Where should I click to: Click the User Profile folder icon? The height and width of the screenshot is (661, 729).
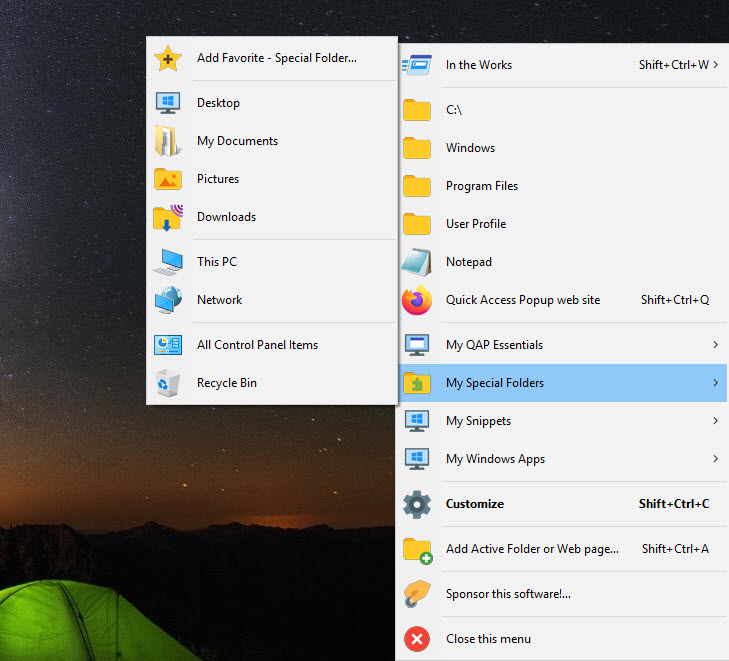(x=417, y=224)
